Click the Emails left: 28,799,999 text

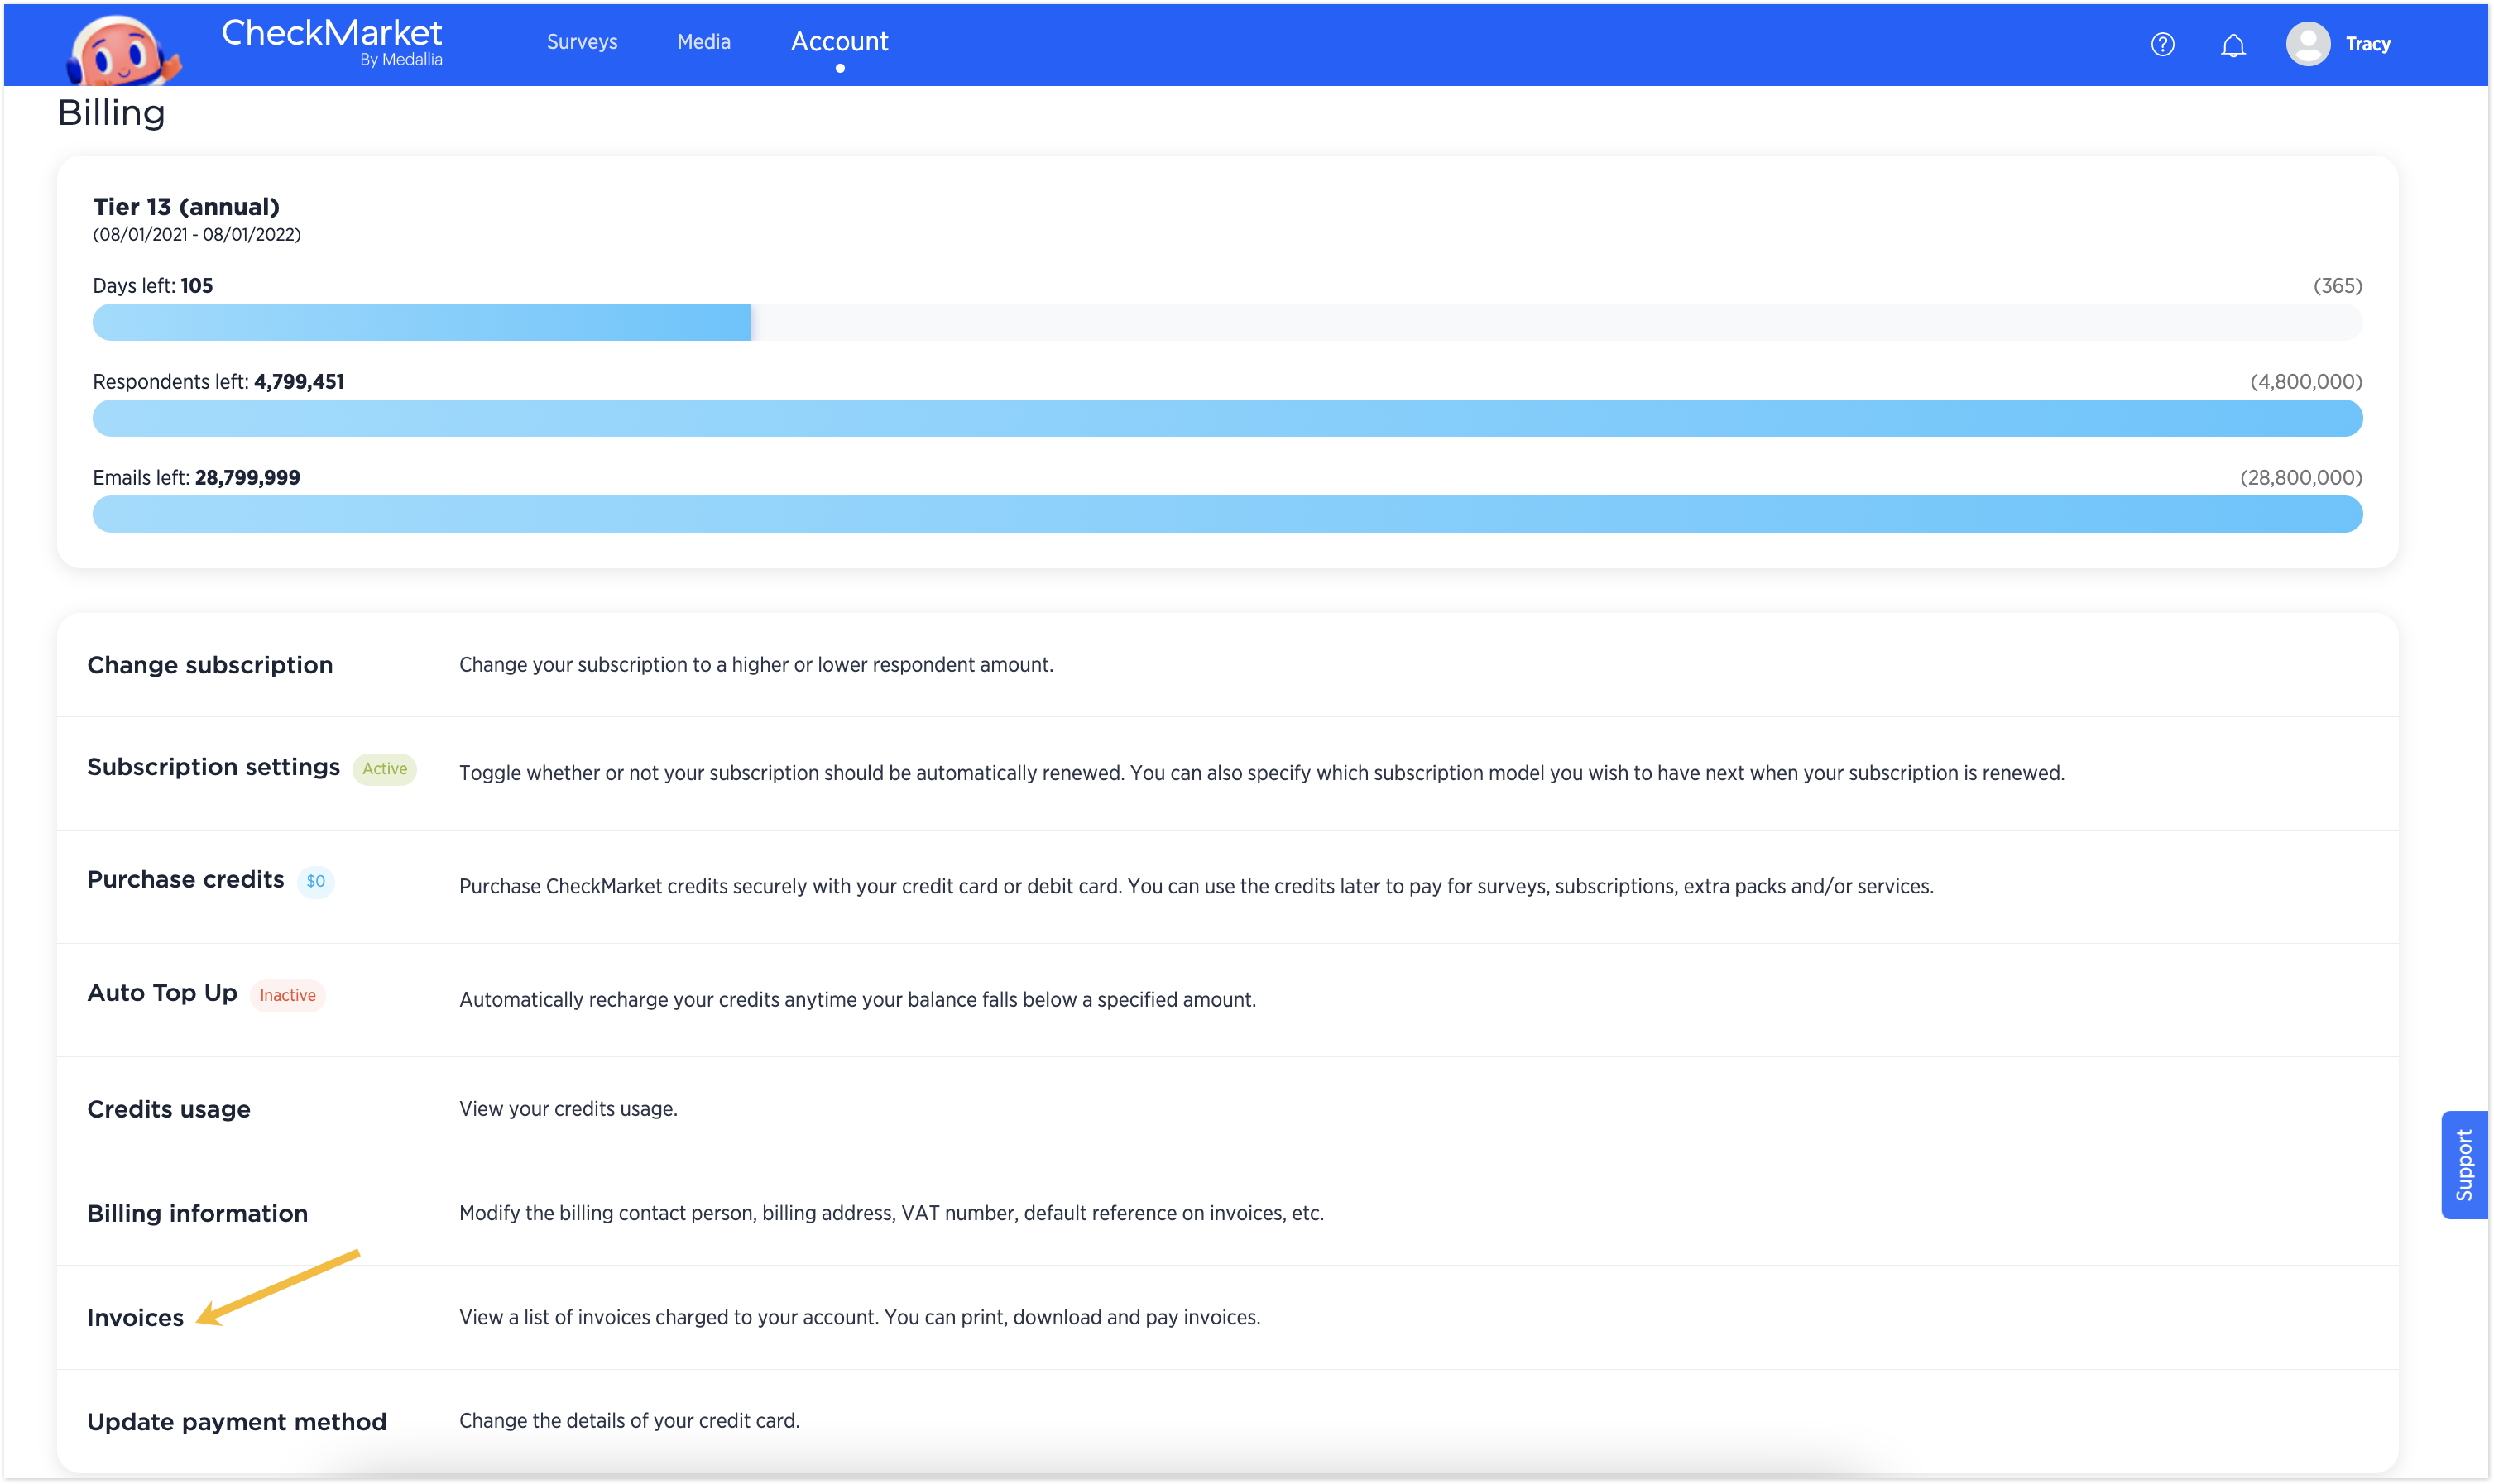pos(196,478)
